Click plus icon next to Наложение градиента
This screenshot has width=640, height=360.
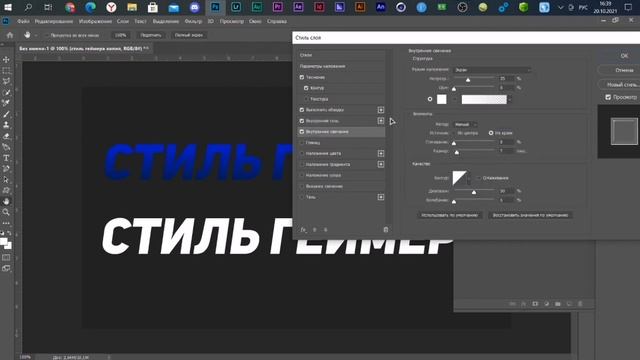381,164
